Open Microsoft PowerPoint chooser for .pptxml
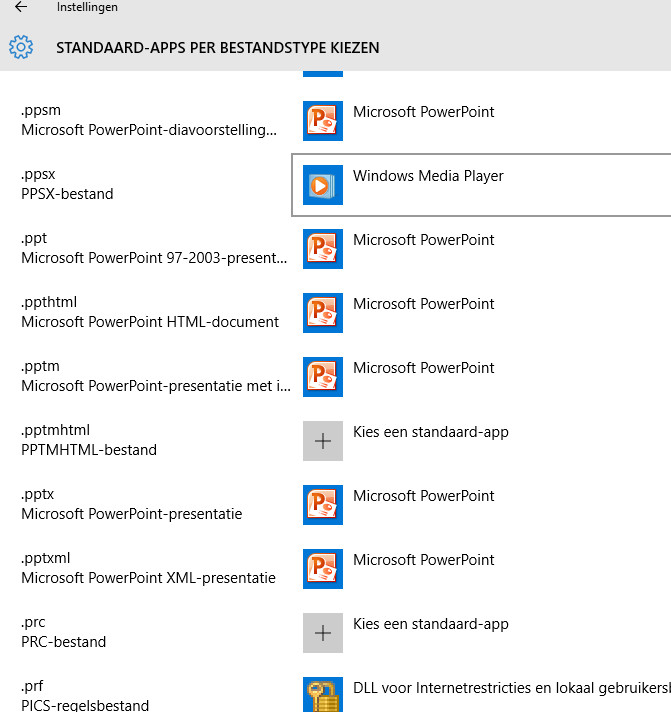This screenshot has height=712, width=671. tap(424, 560)
